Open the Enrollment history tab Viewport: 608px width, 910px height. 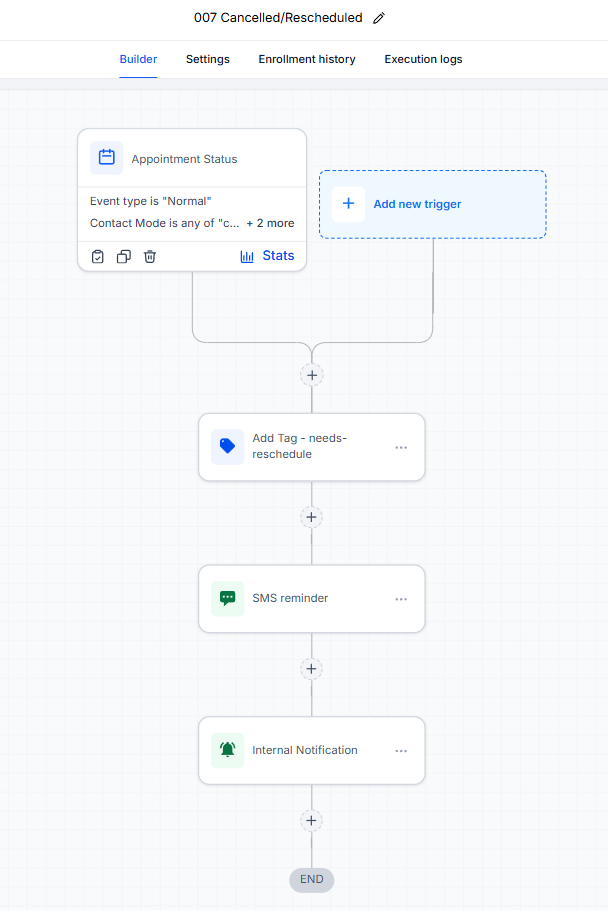point(307,59)
